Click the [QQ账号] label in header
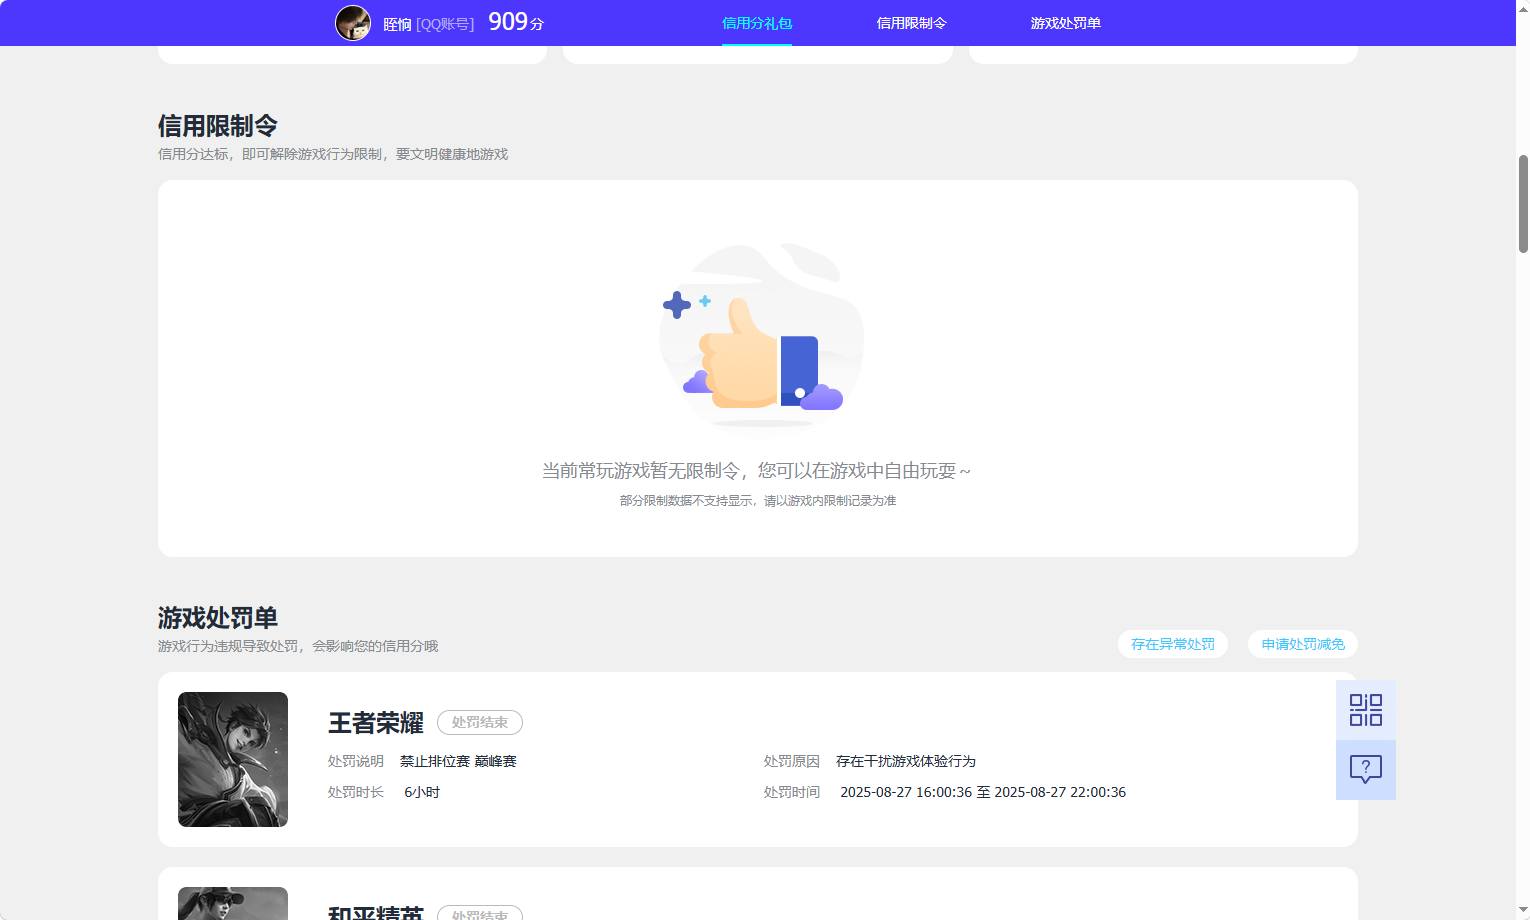The height and width of the screenshot is (920, 1530). 445,24
